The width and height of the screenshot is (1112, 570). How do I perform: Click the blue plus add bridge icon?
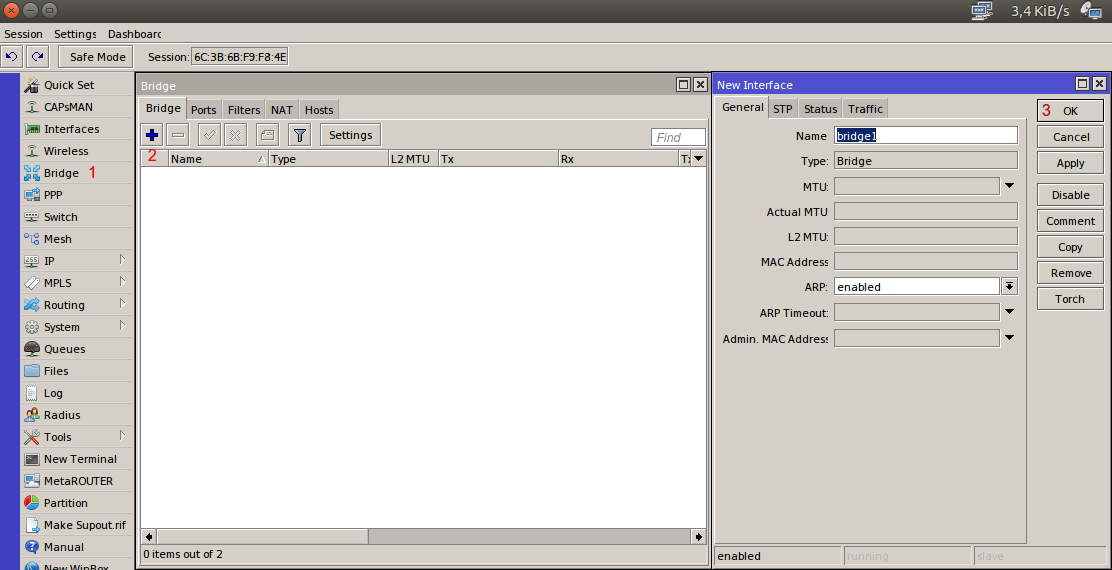click(x=152, y=135)
